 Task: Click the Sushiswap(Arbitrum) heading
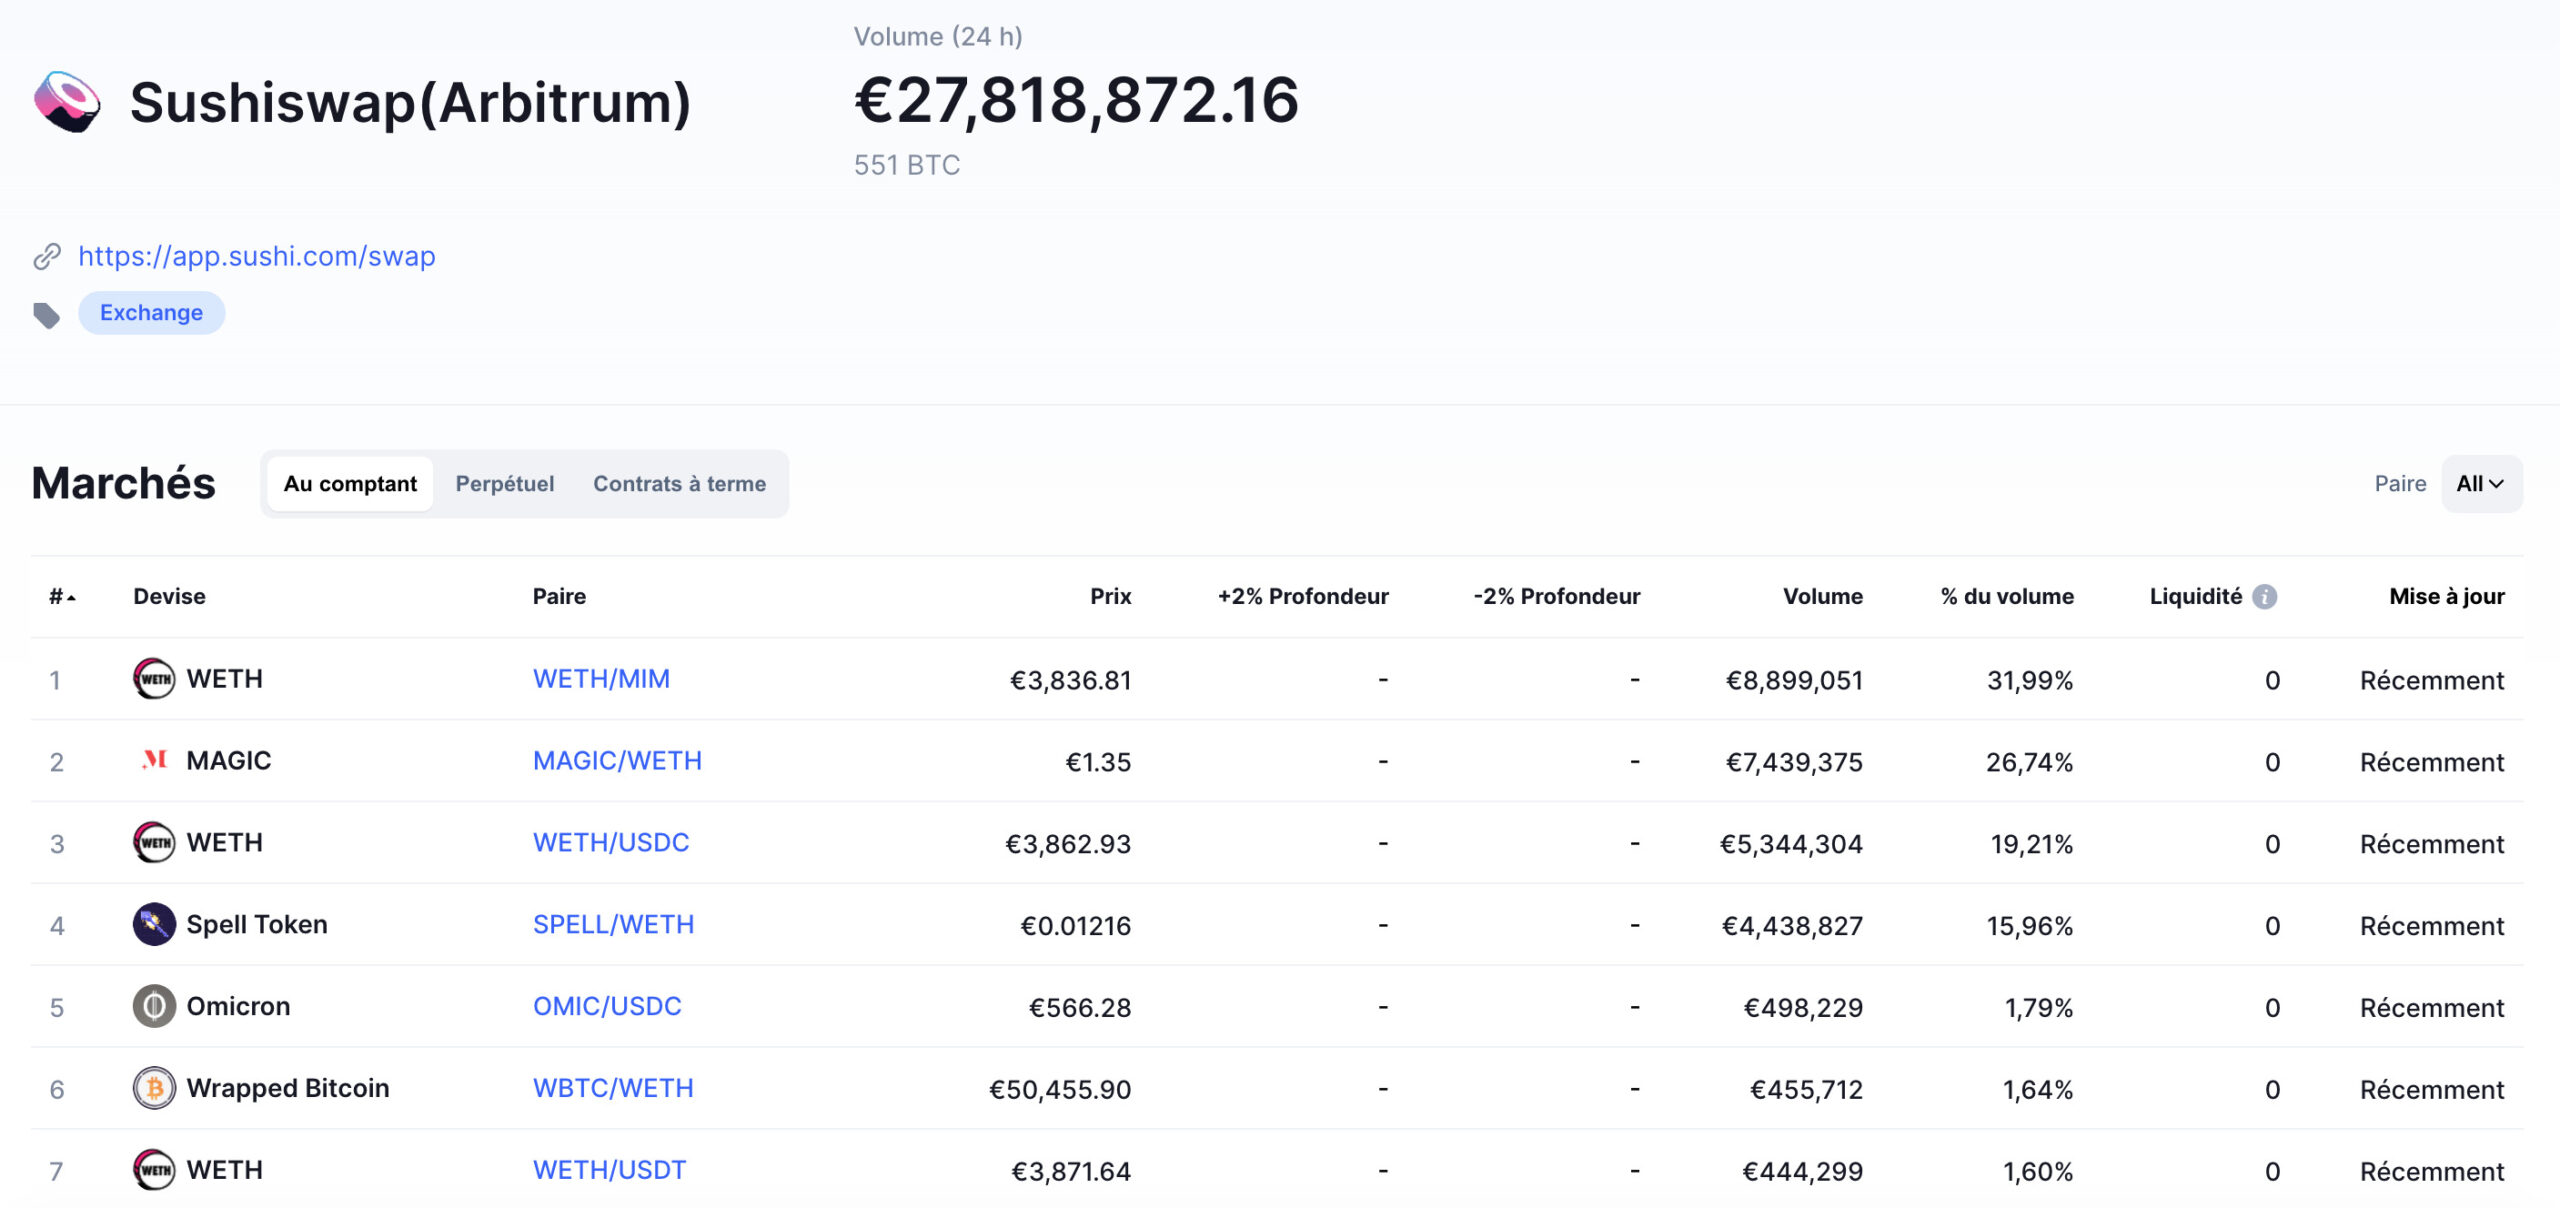[410, 103]
